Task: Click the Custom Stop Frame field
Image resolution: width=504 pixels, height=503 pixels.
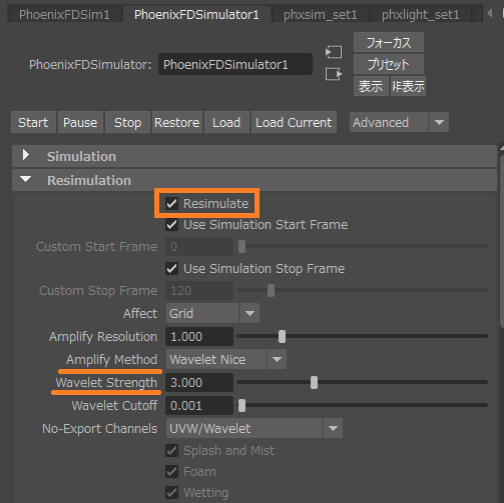Action: click(x=199, y=290)
